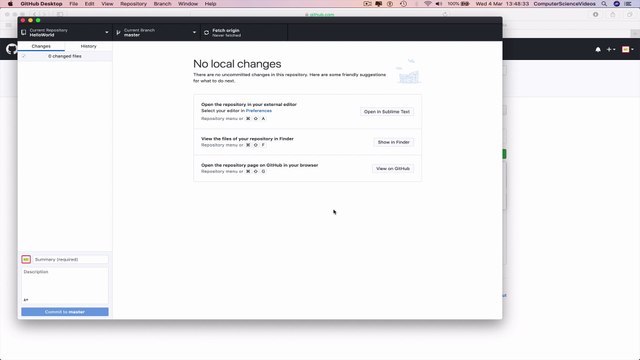Click Show in Finder
This screenshot has height=360, width=640.
click(x=393, y=142)
